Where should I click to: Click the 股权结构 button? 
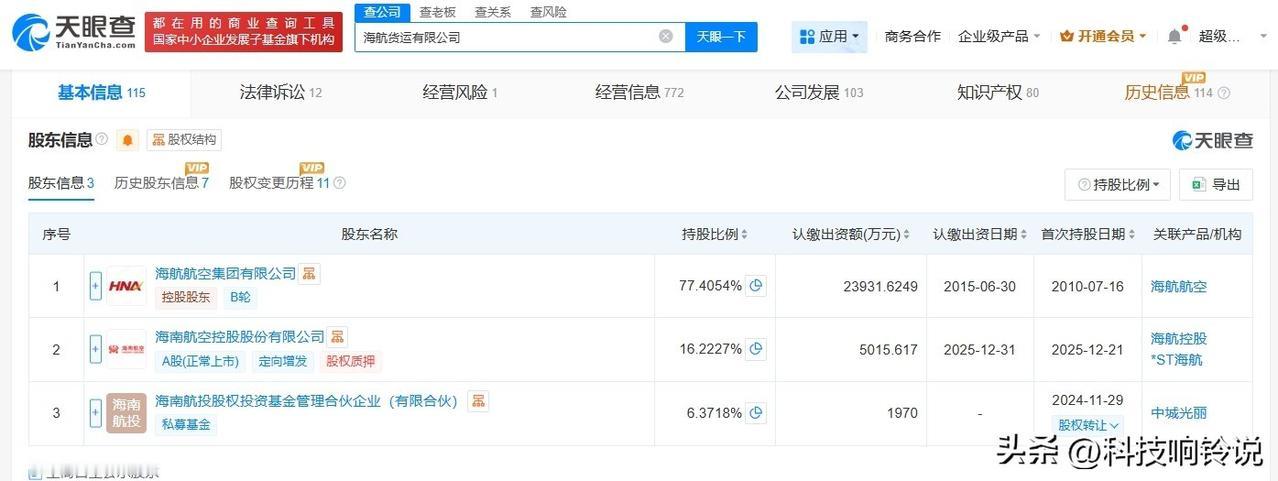coord(184,140)
